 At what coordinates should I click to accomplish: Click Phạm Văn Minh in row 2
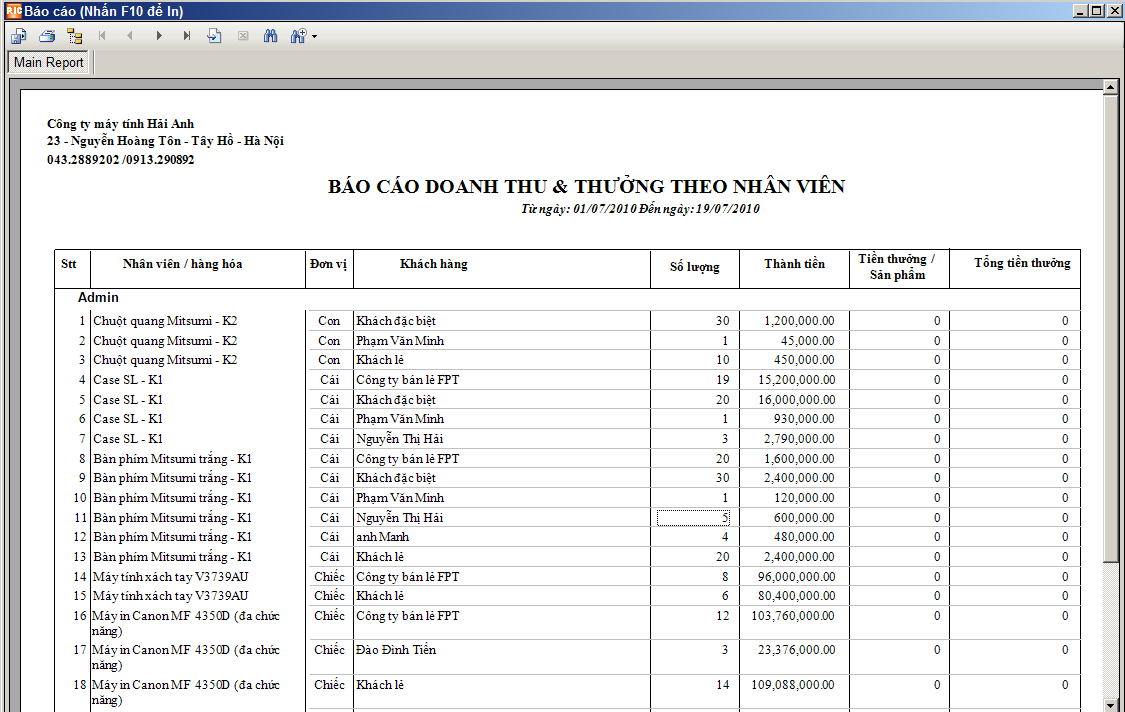coord(400,341)
